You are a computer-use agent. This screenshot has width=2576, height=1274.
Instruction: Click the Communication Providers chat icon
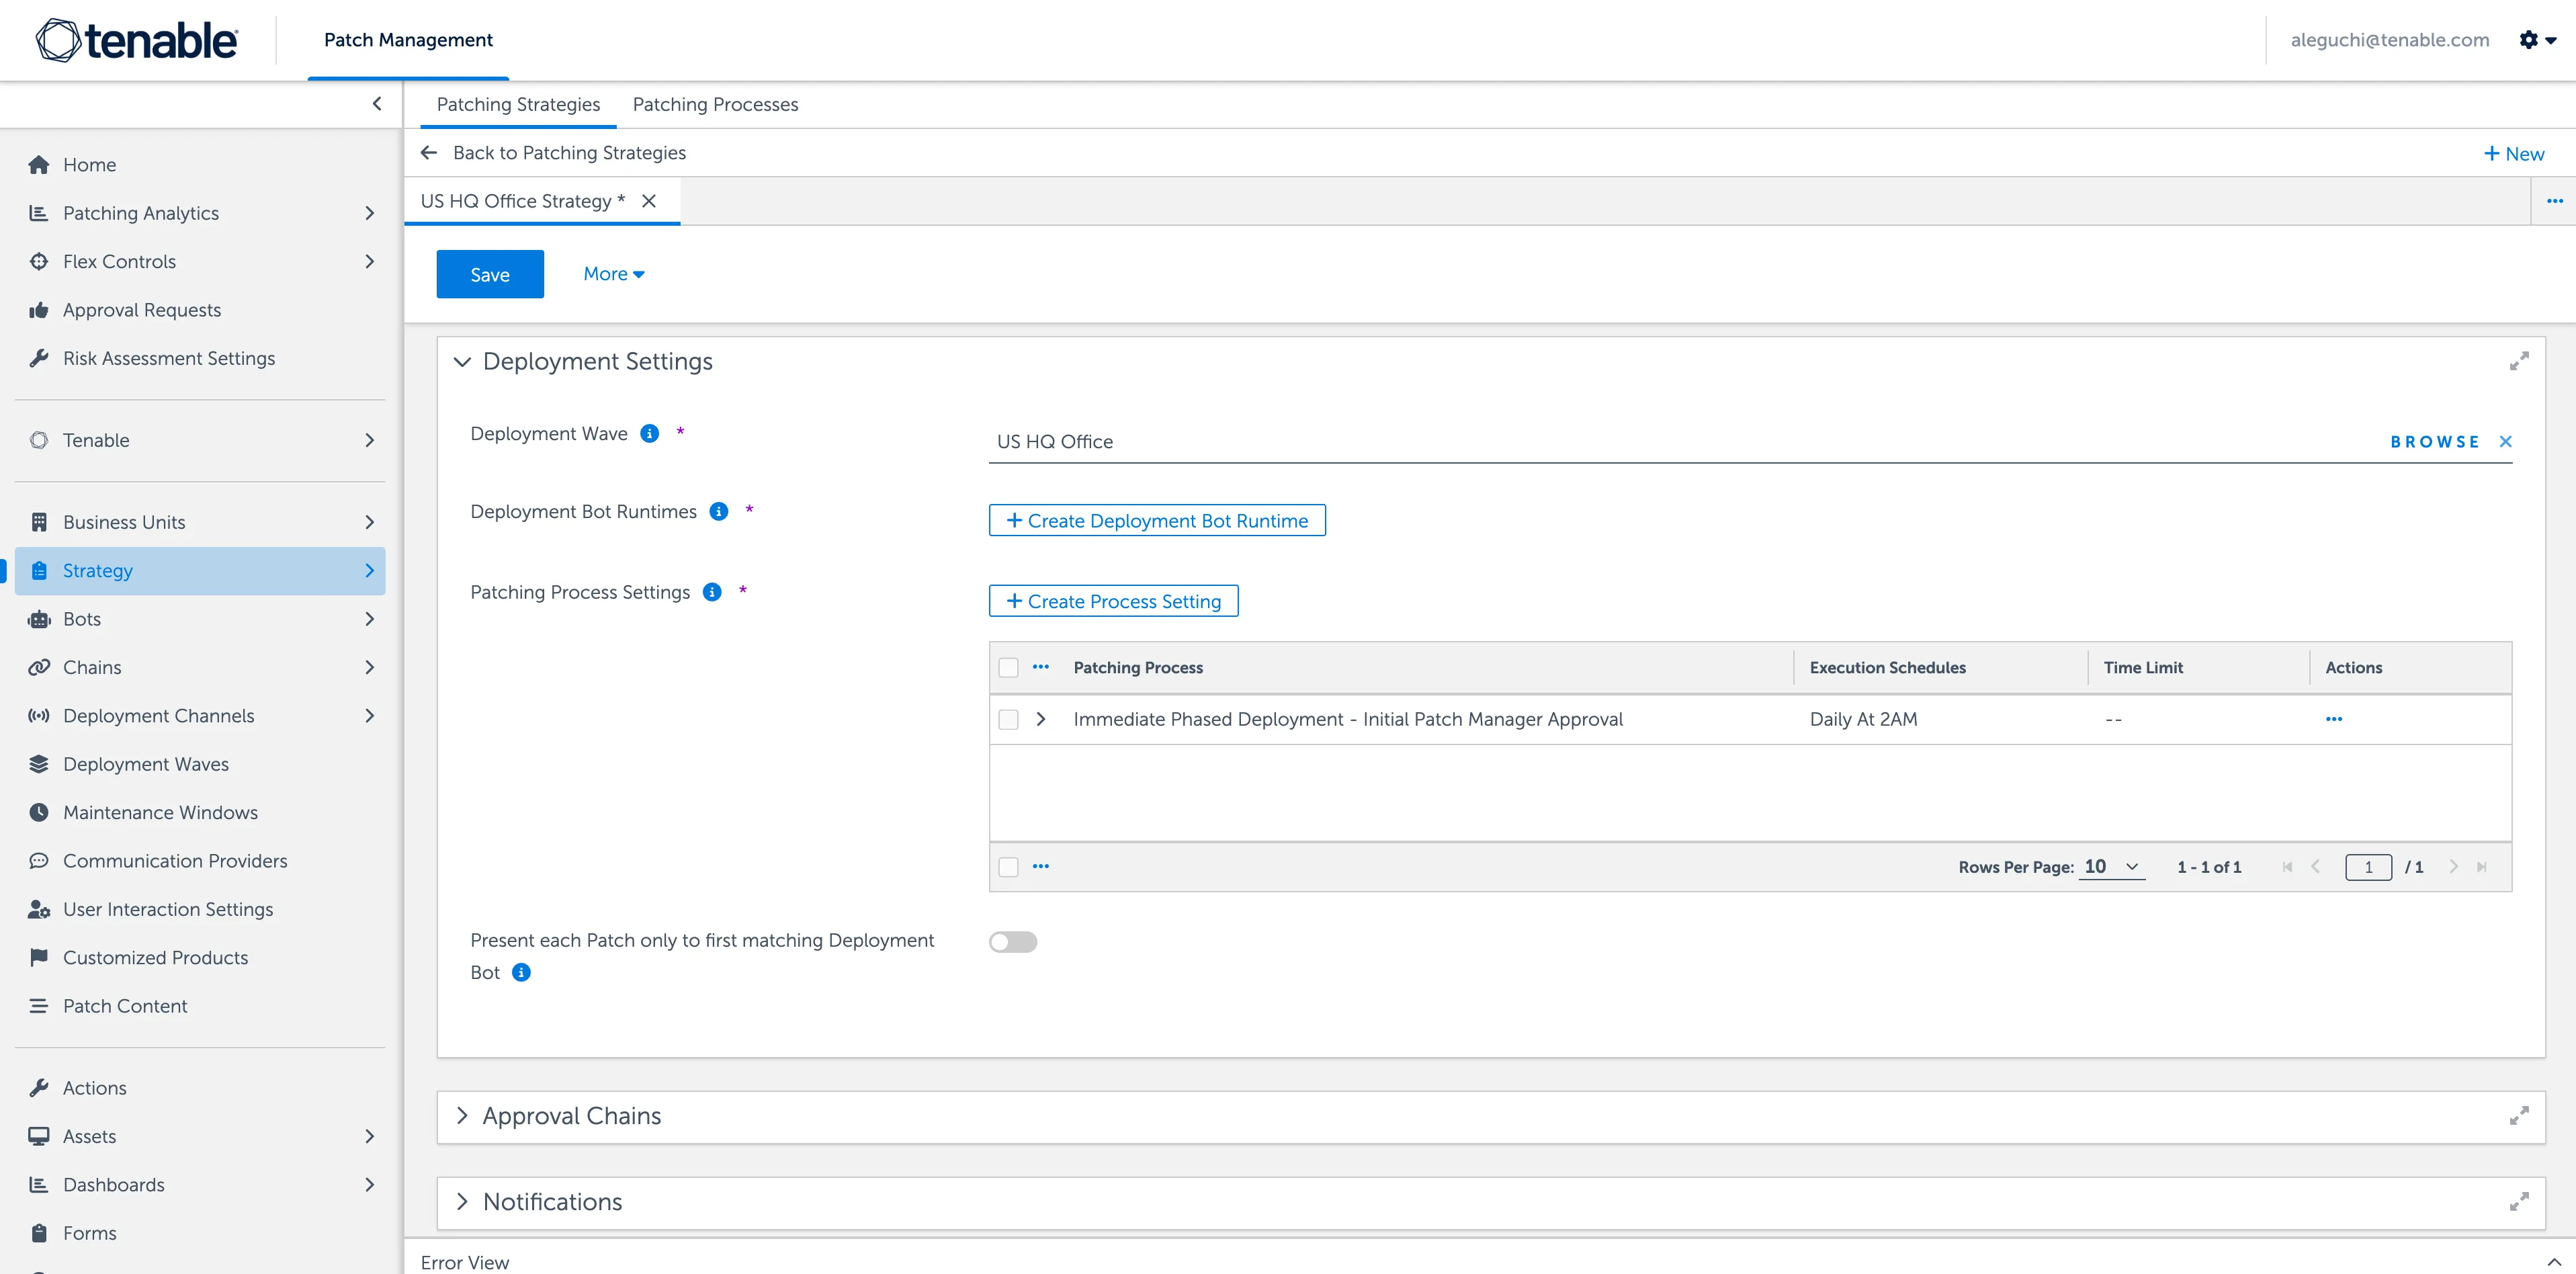coord(39,861)
